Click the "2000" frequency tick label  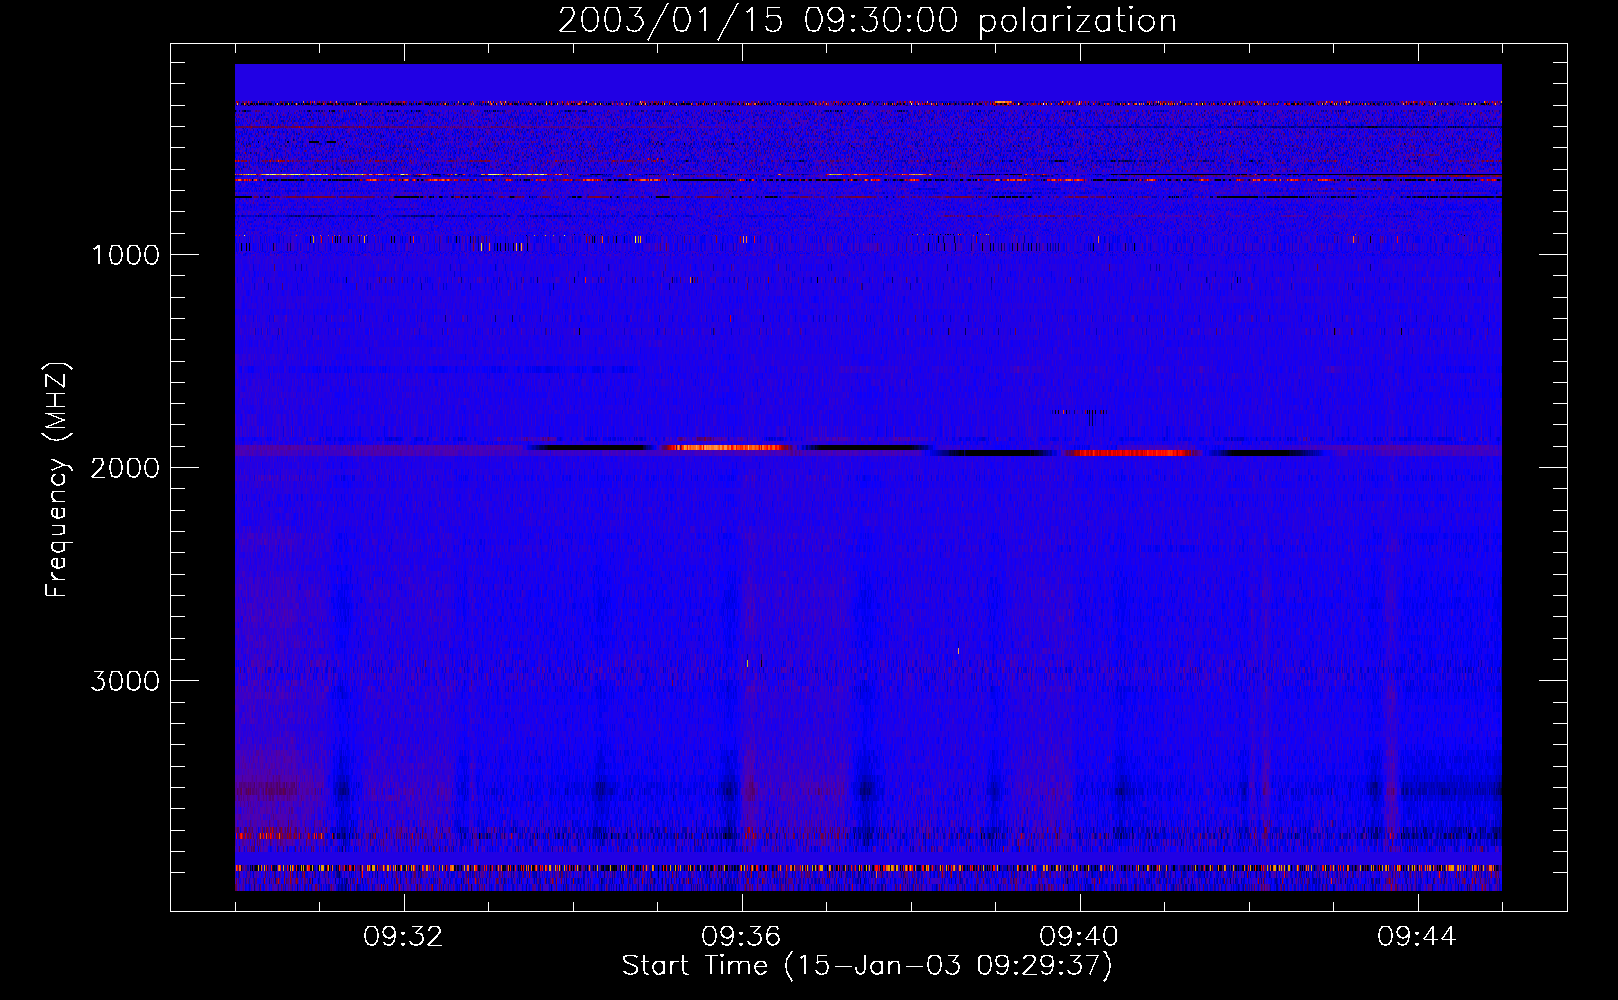(x=125, y=468)
